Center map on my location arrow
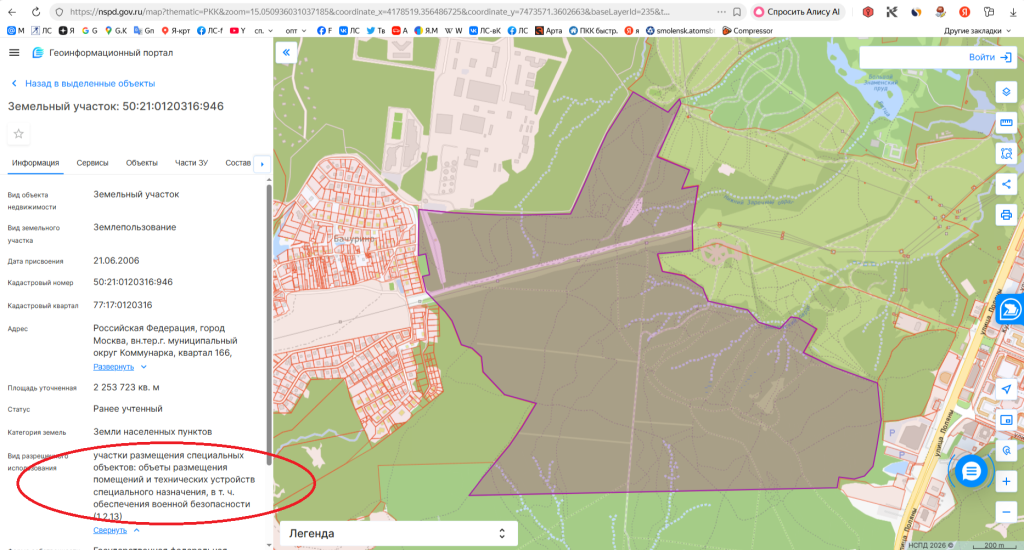Image resolution: width=1024 pixels, height=550 pixels. point(1006,389)
